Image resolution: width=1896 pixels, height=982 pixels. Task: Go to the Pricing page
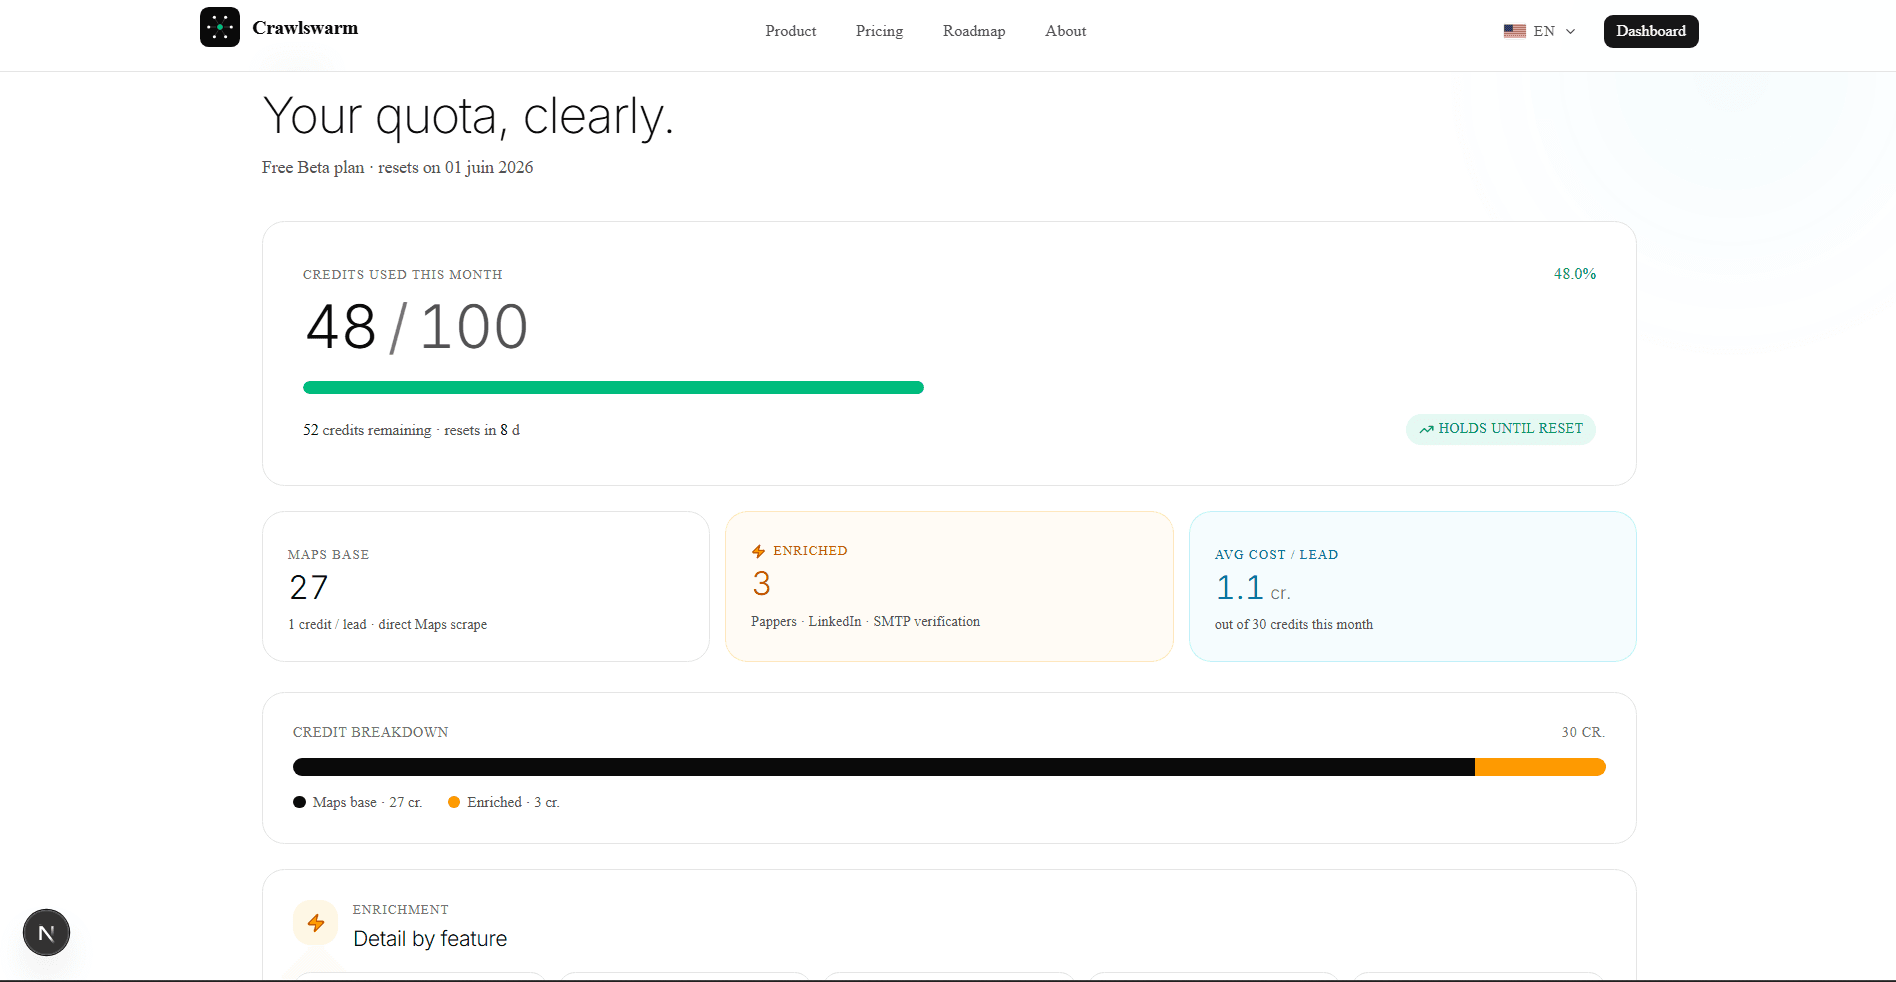(879, 31)
